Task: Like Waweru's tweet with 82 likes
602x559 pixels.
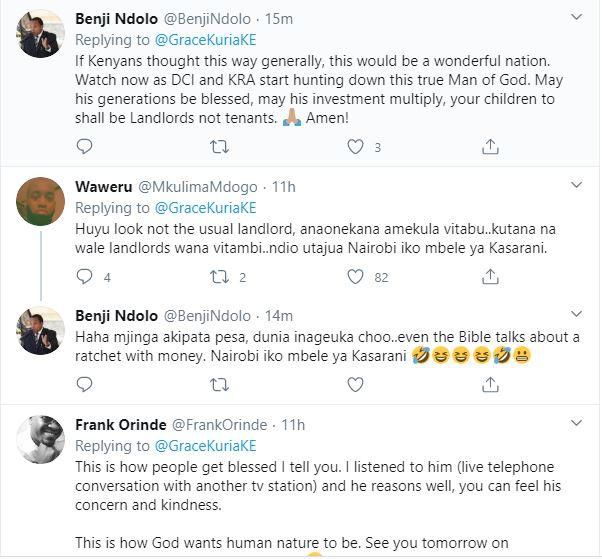Action: click(355, 277)
